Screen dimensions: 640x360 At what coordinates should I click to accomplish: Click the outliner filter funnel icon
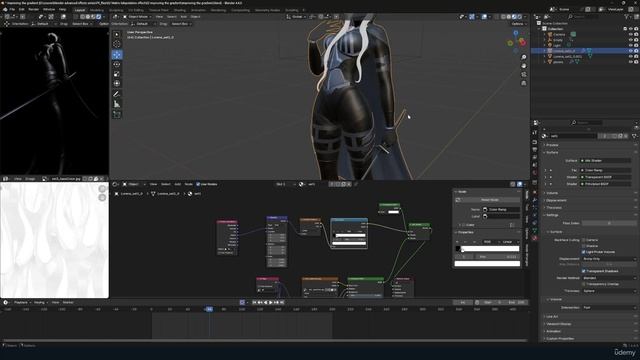pos(627,17)
